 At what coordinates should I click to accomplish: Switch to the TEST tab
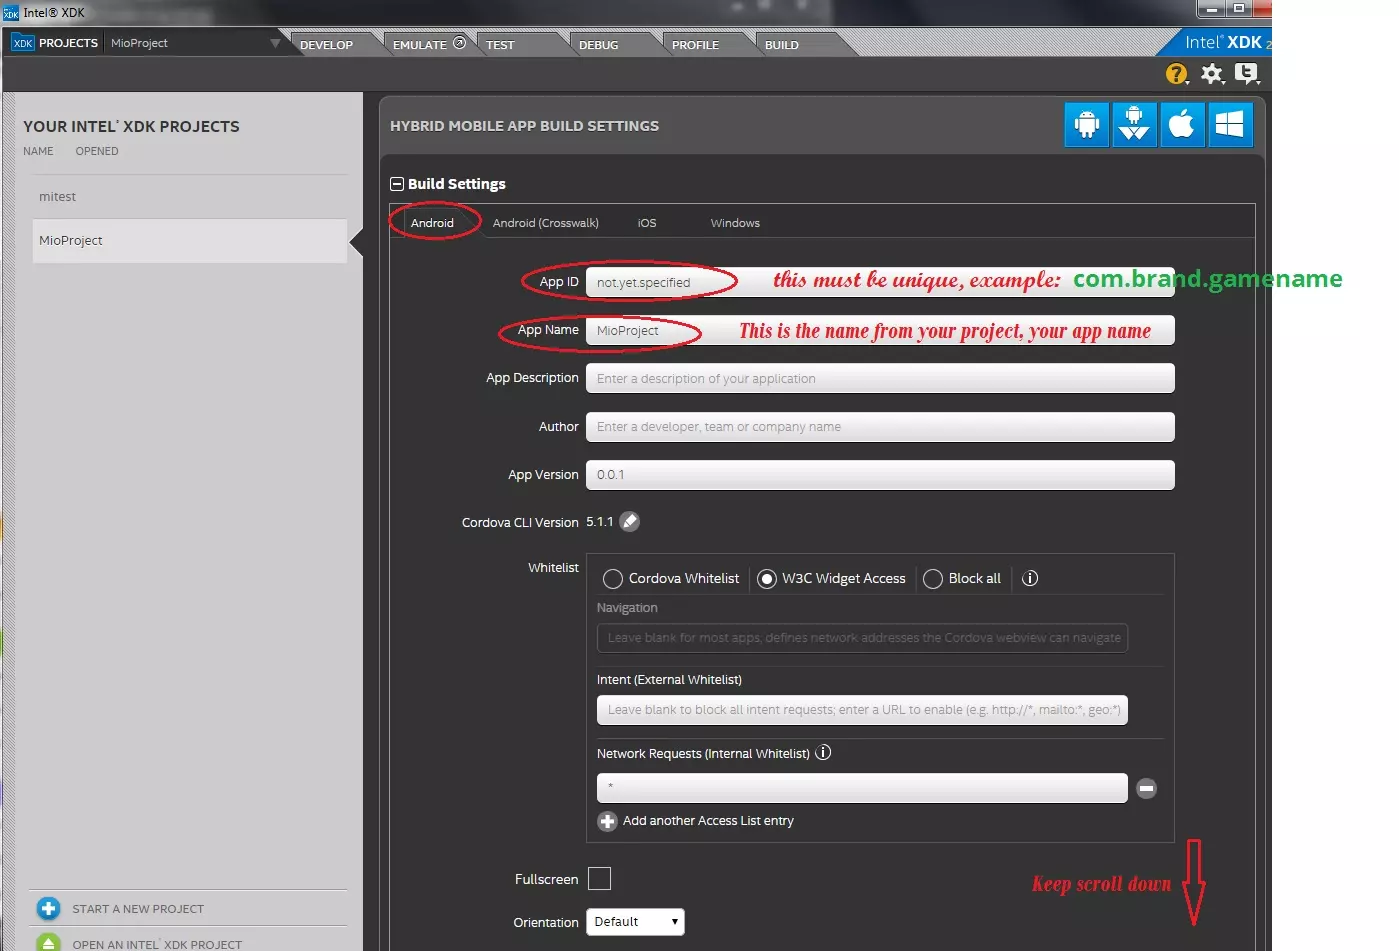500,45
